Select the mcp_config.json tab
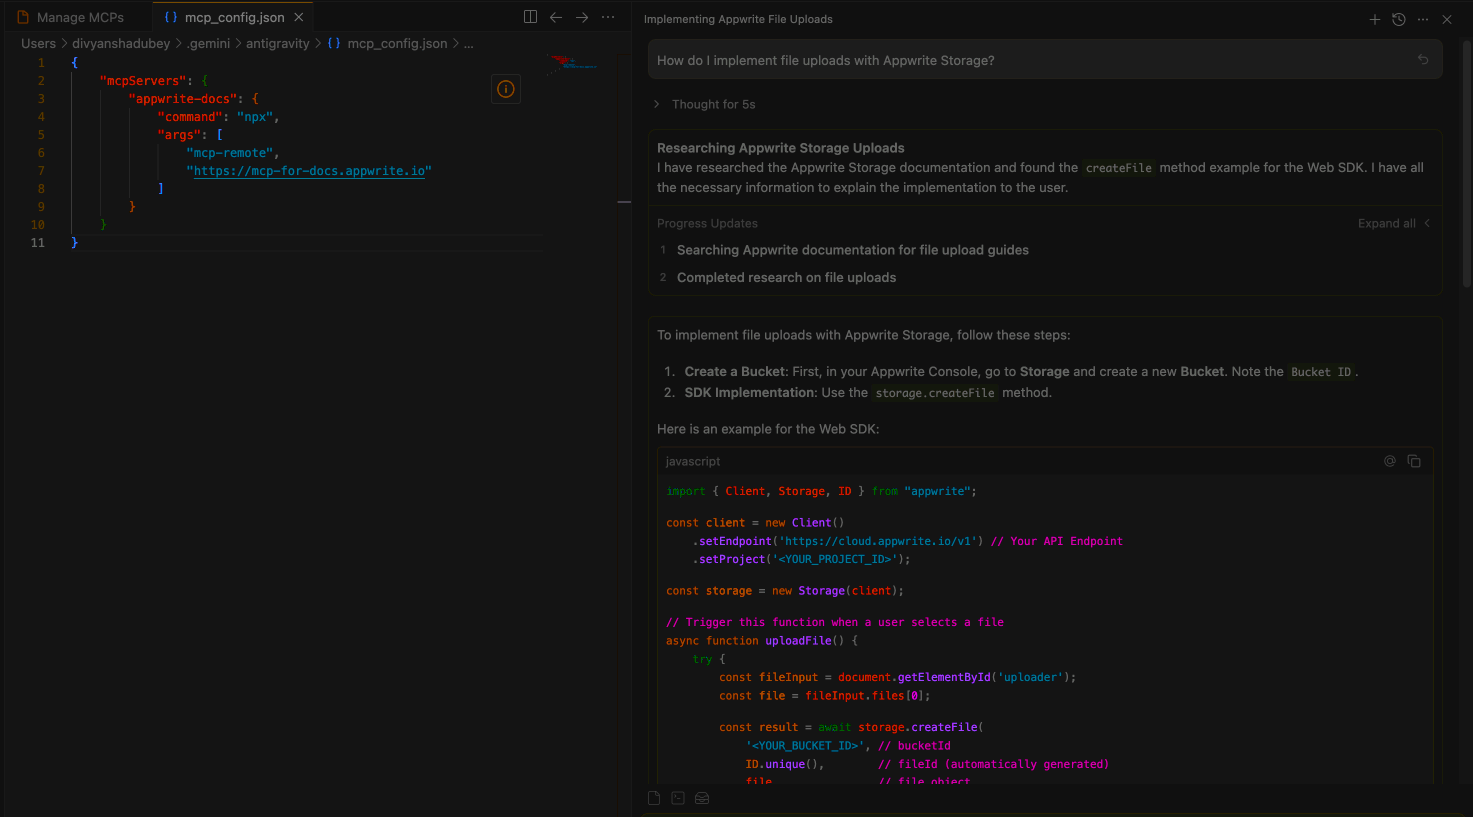 232,16
